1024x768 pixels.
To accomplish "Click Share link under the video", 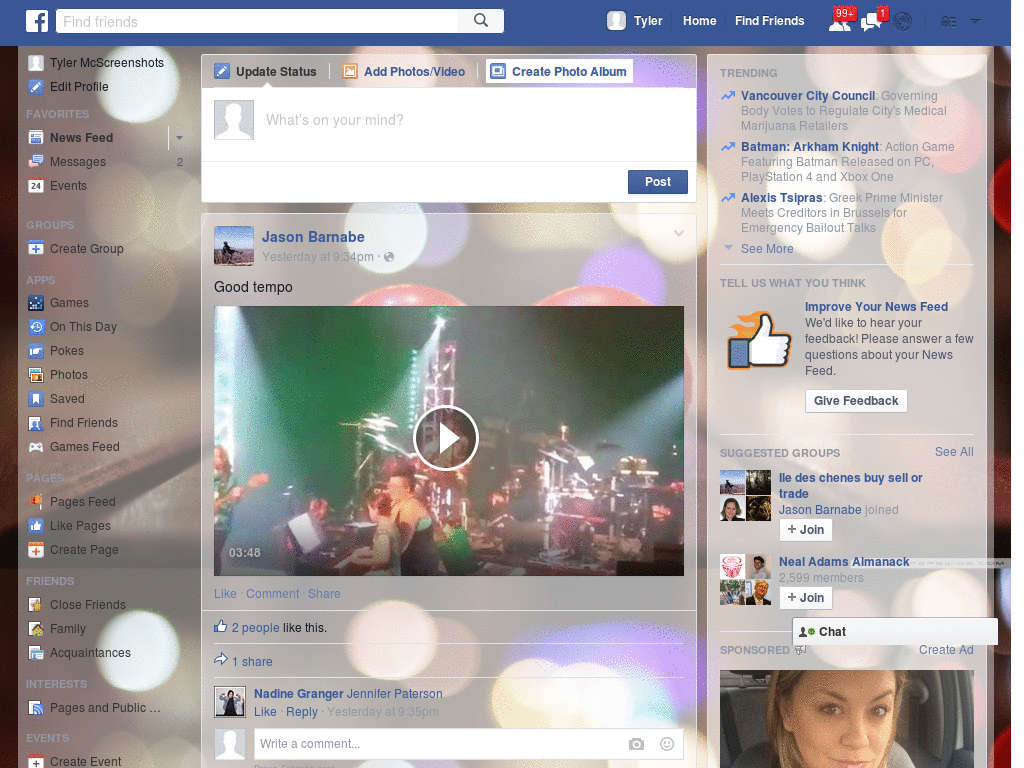I will pyautogui.click(x=324, y=594).
